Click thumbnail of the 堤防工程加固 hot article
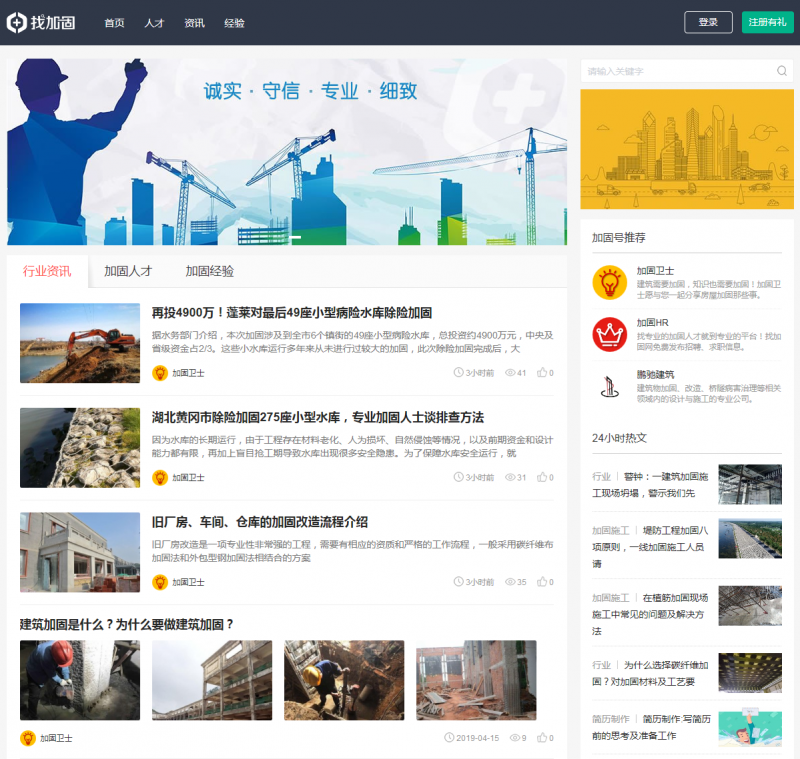The width and height of the screenshot is (800, 759). pyautogui.click(x=750, y=539)
